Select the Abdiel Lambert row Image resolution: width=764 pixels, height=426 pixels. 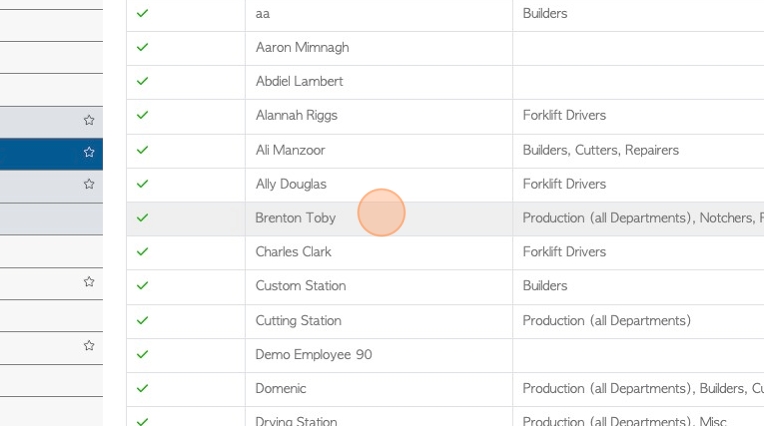point(445,82)
